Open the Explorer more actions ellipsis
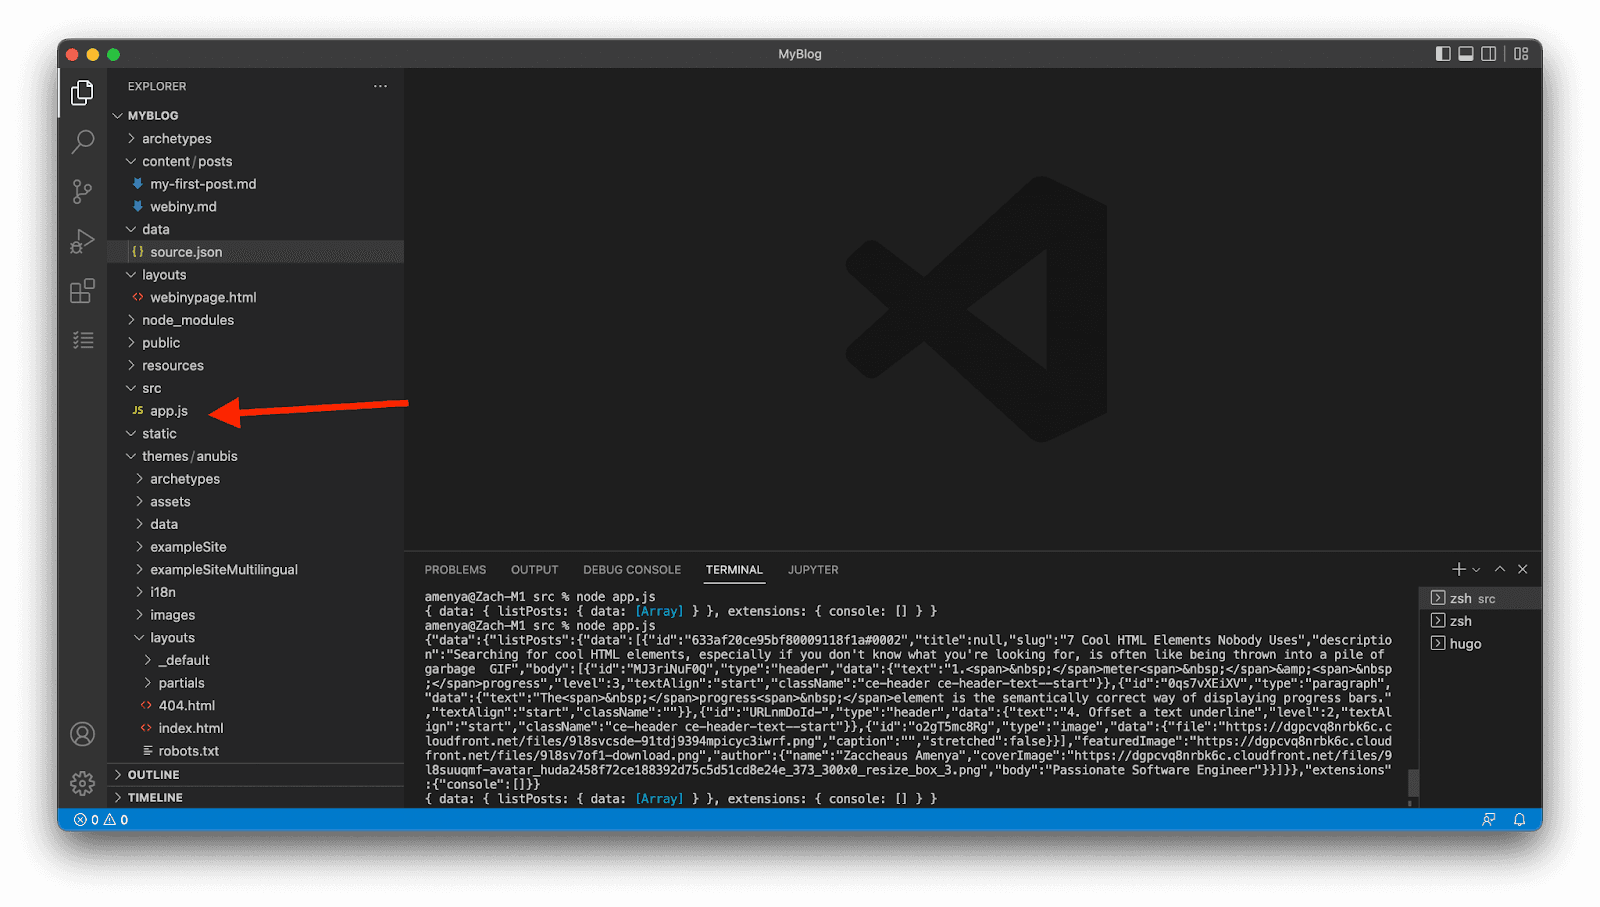The width and height of the screenshot is (1600, 907). [x=380, y=86]
